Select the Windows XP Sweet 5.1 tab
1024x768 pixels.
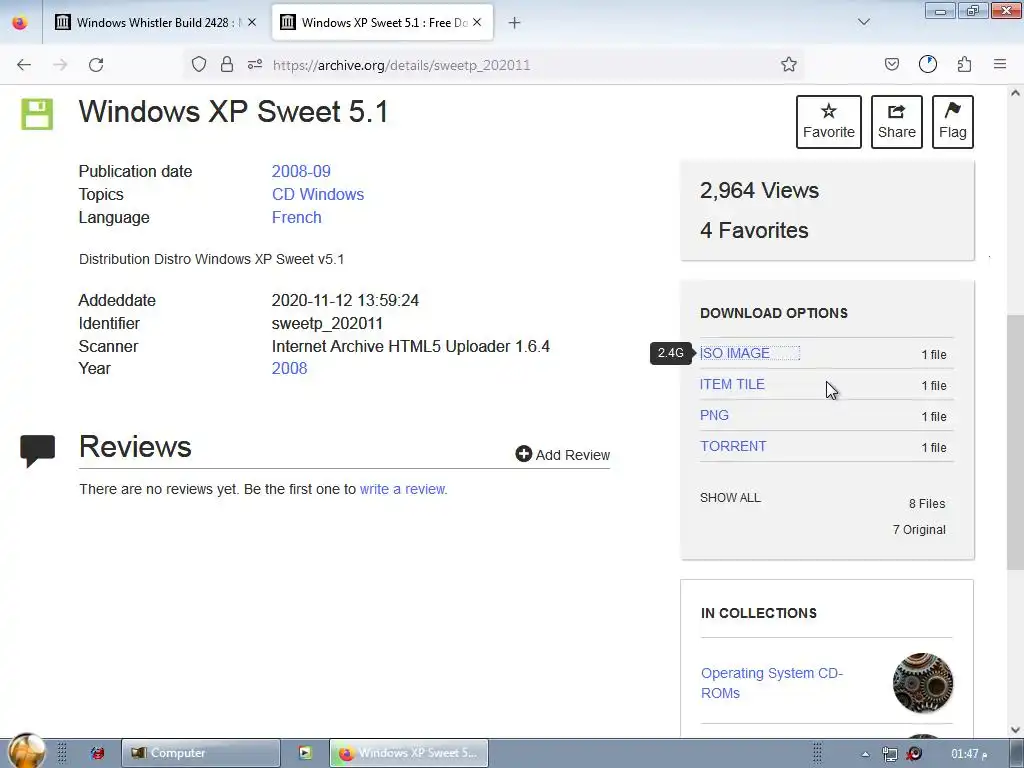pos(382,22)
